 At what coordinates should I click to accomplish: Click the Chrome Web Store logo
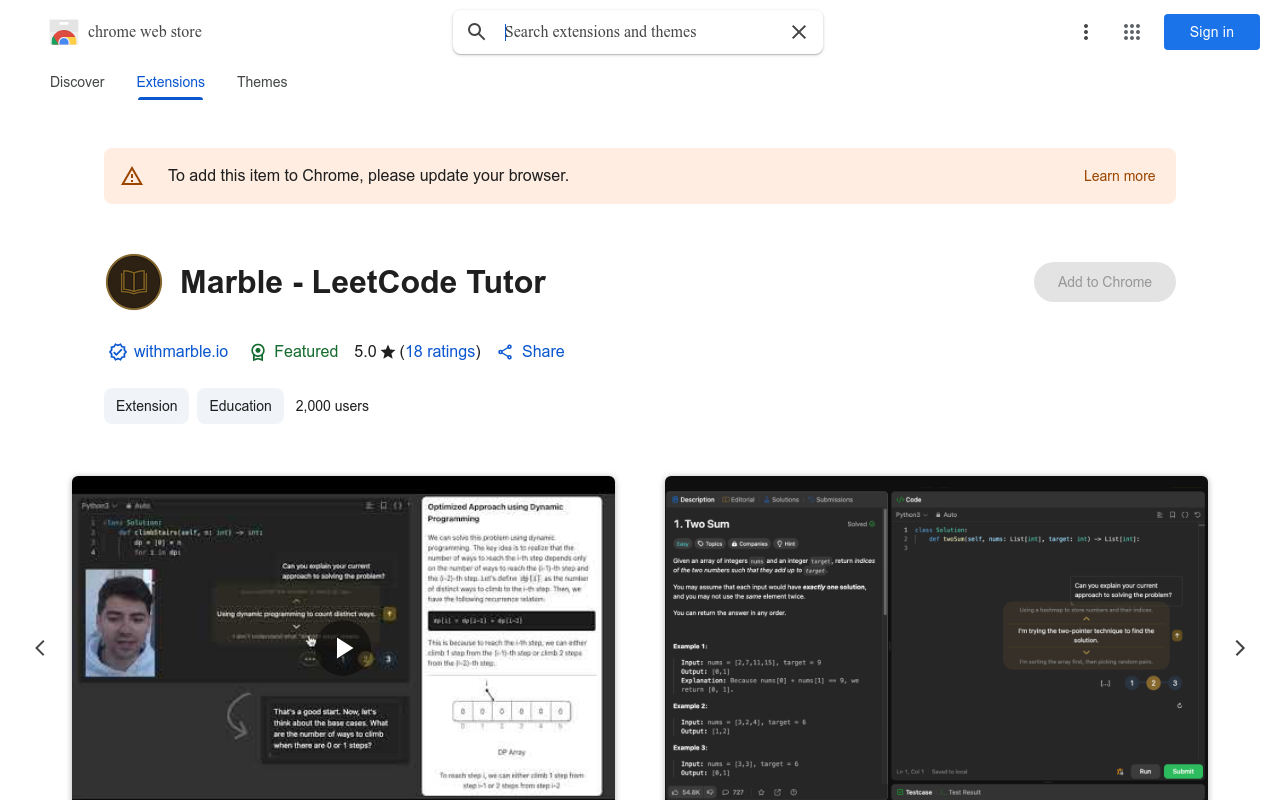point(64,32)
